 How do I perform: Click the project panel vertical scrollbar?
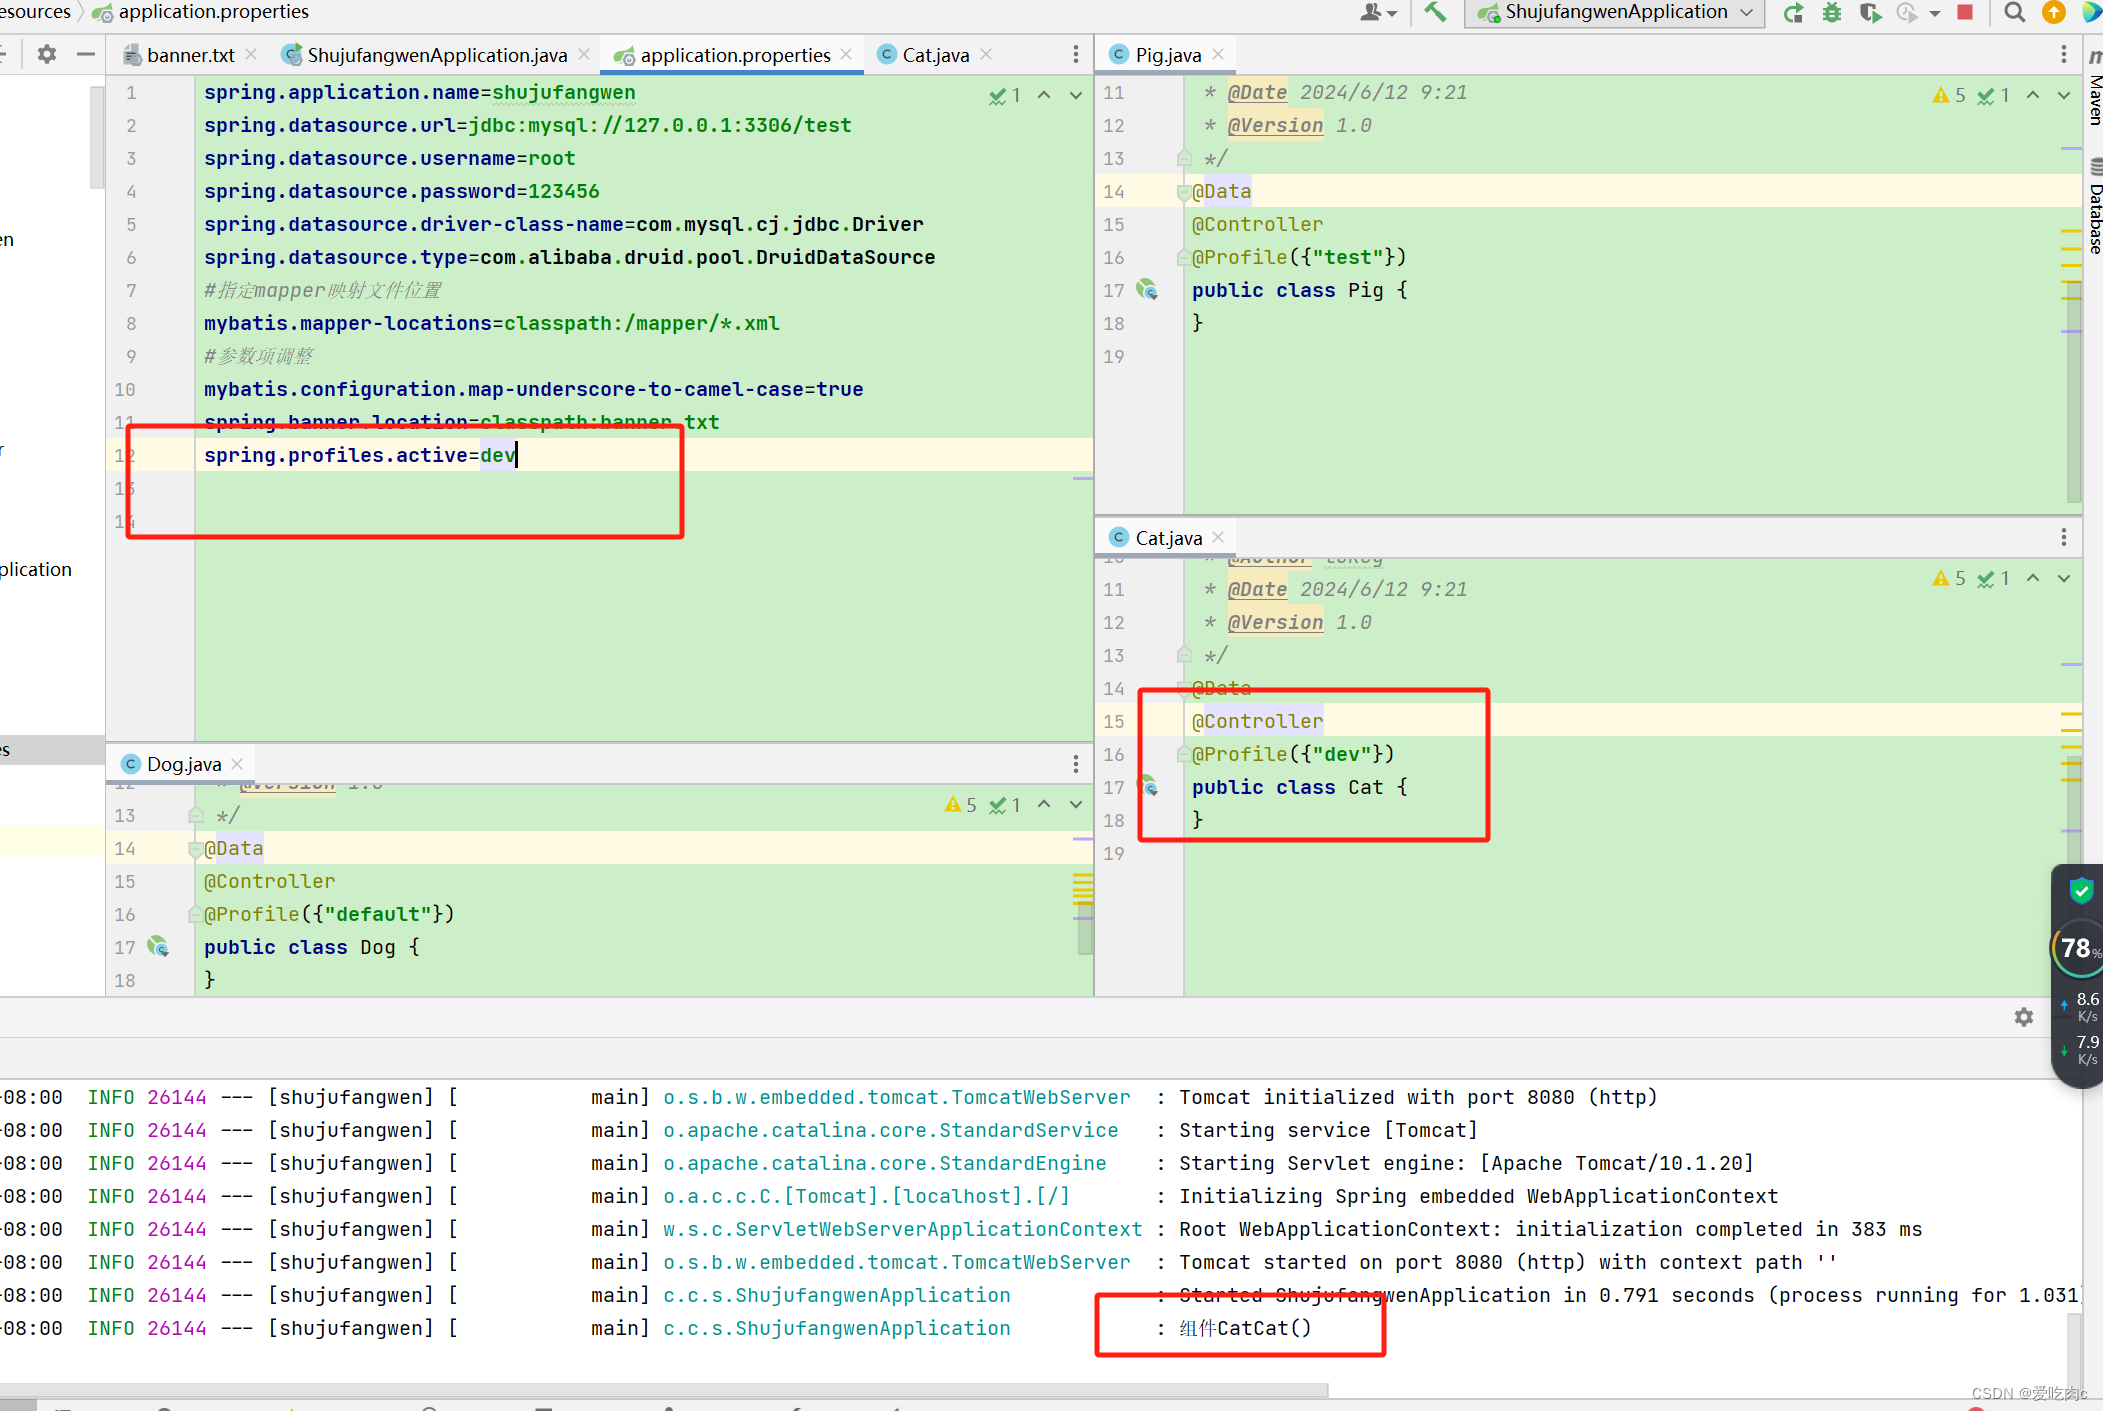(97, 137)
